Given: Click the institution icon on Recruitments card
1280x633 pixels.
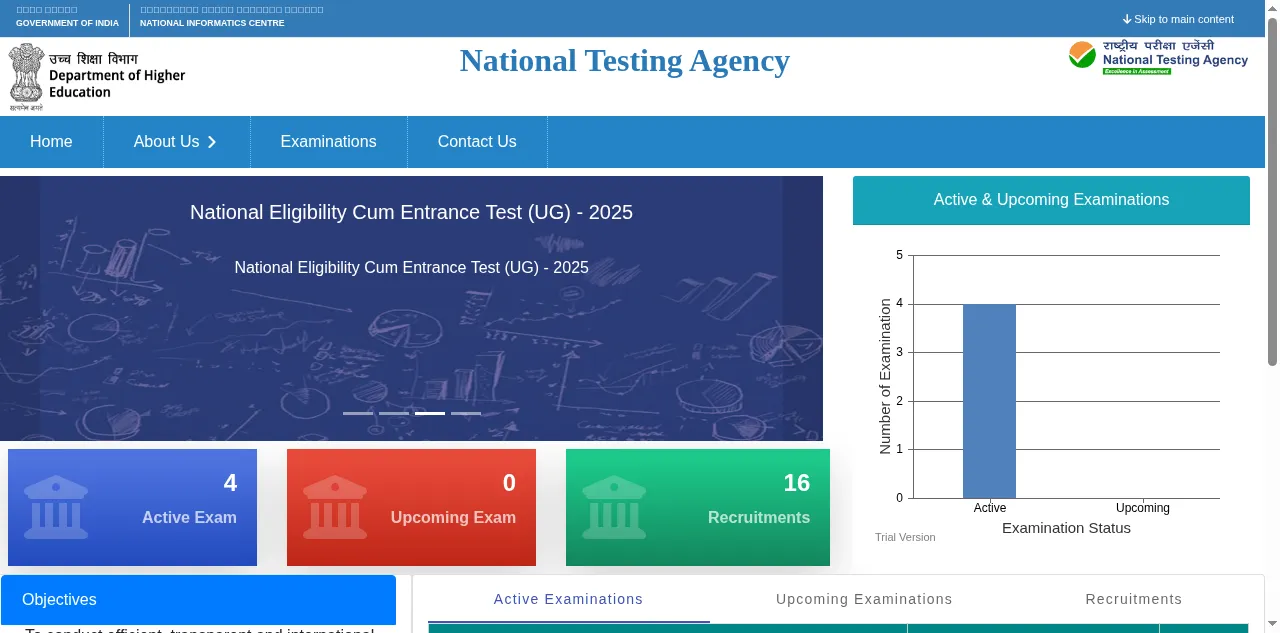Looking at the screenshot, I should tap(614, 507).
